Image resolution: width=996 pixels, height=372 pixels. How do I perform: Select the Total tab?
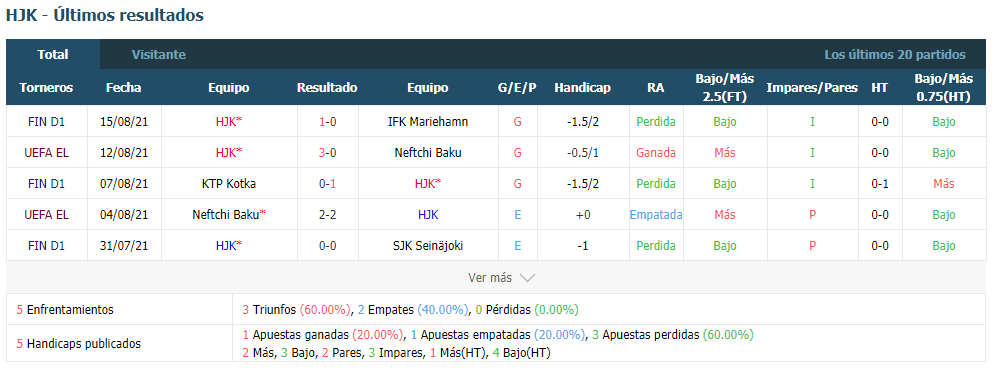[x=53, y=55]
